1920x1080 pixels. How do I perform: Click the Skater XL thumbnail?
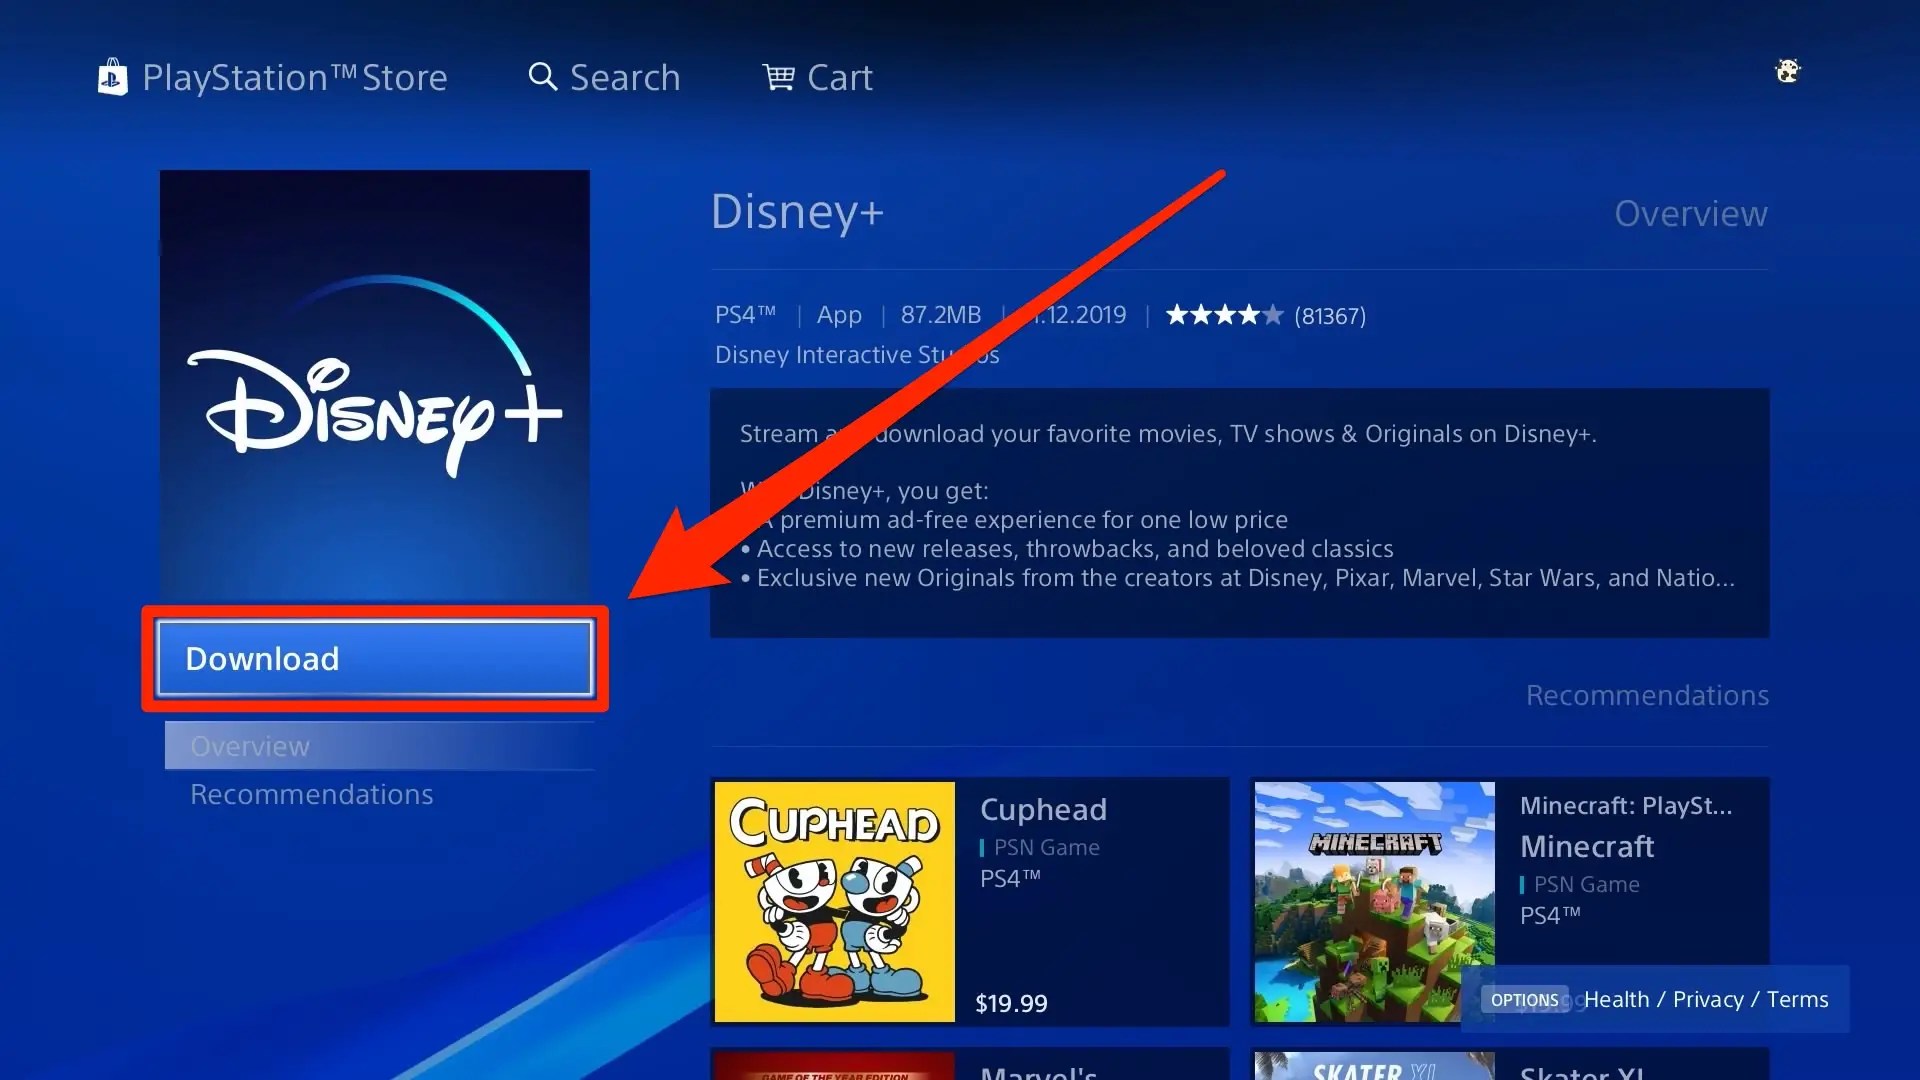[1375, 1066]
